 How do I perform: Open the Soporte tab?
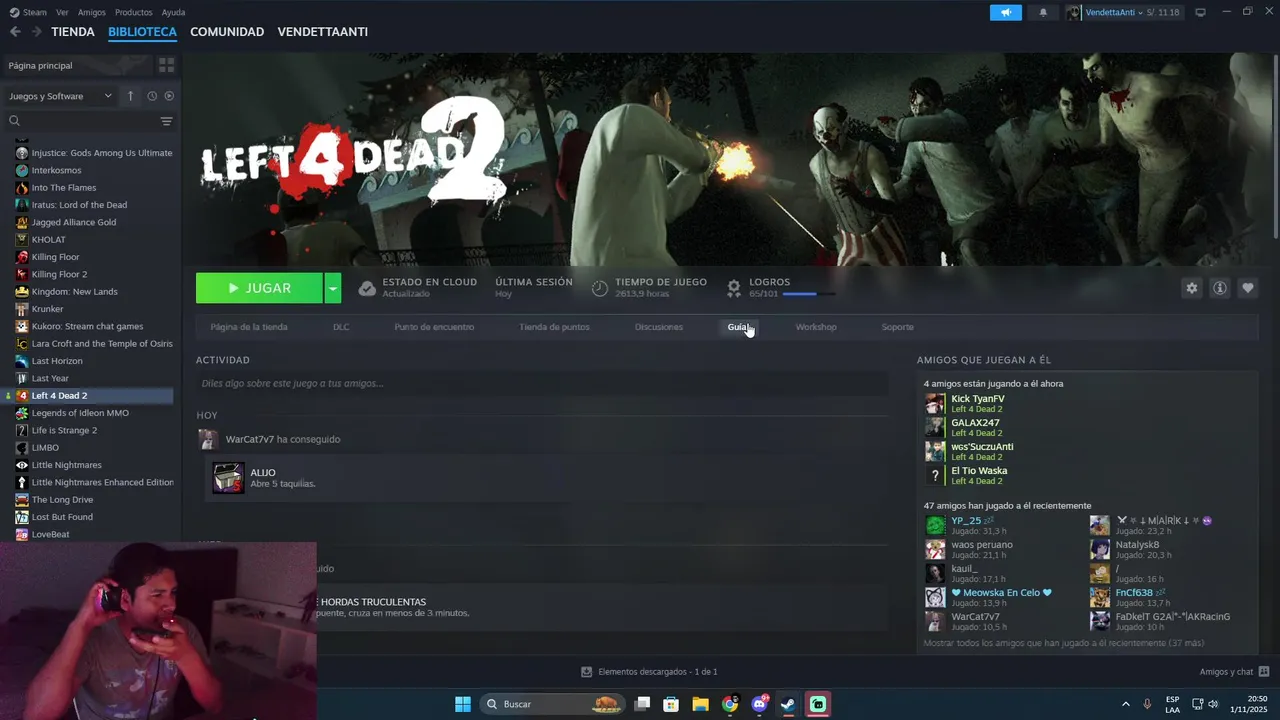tap(897, 327)
